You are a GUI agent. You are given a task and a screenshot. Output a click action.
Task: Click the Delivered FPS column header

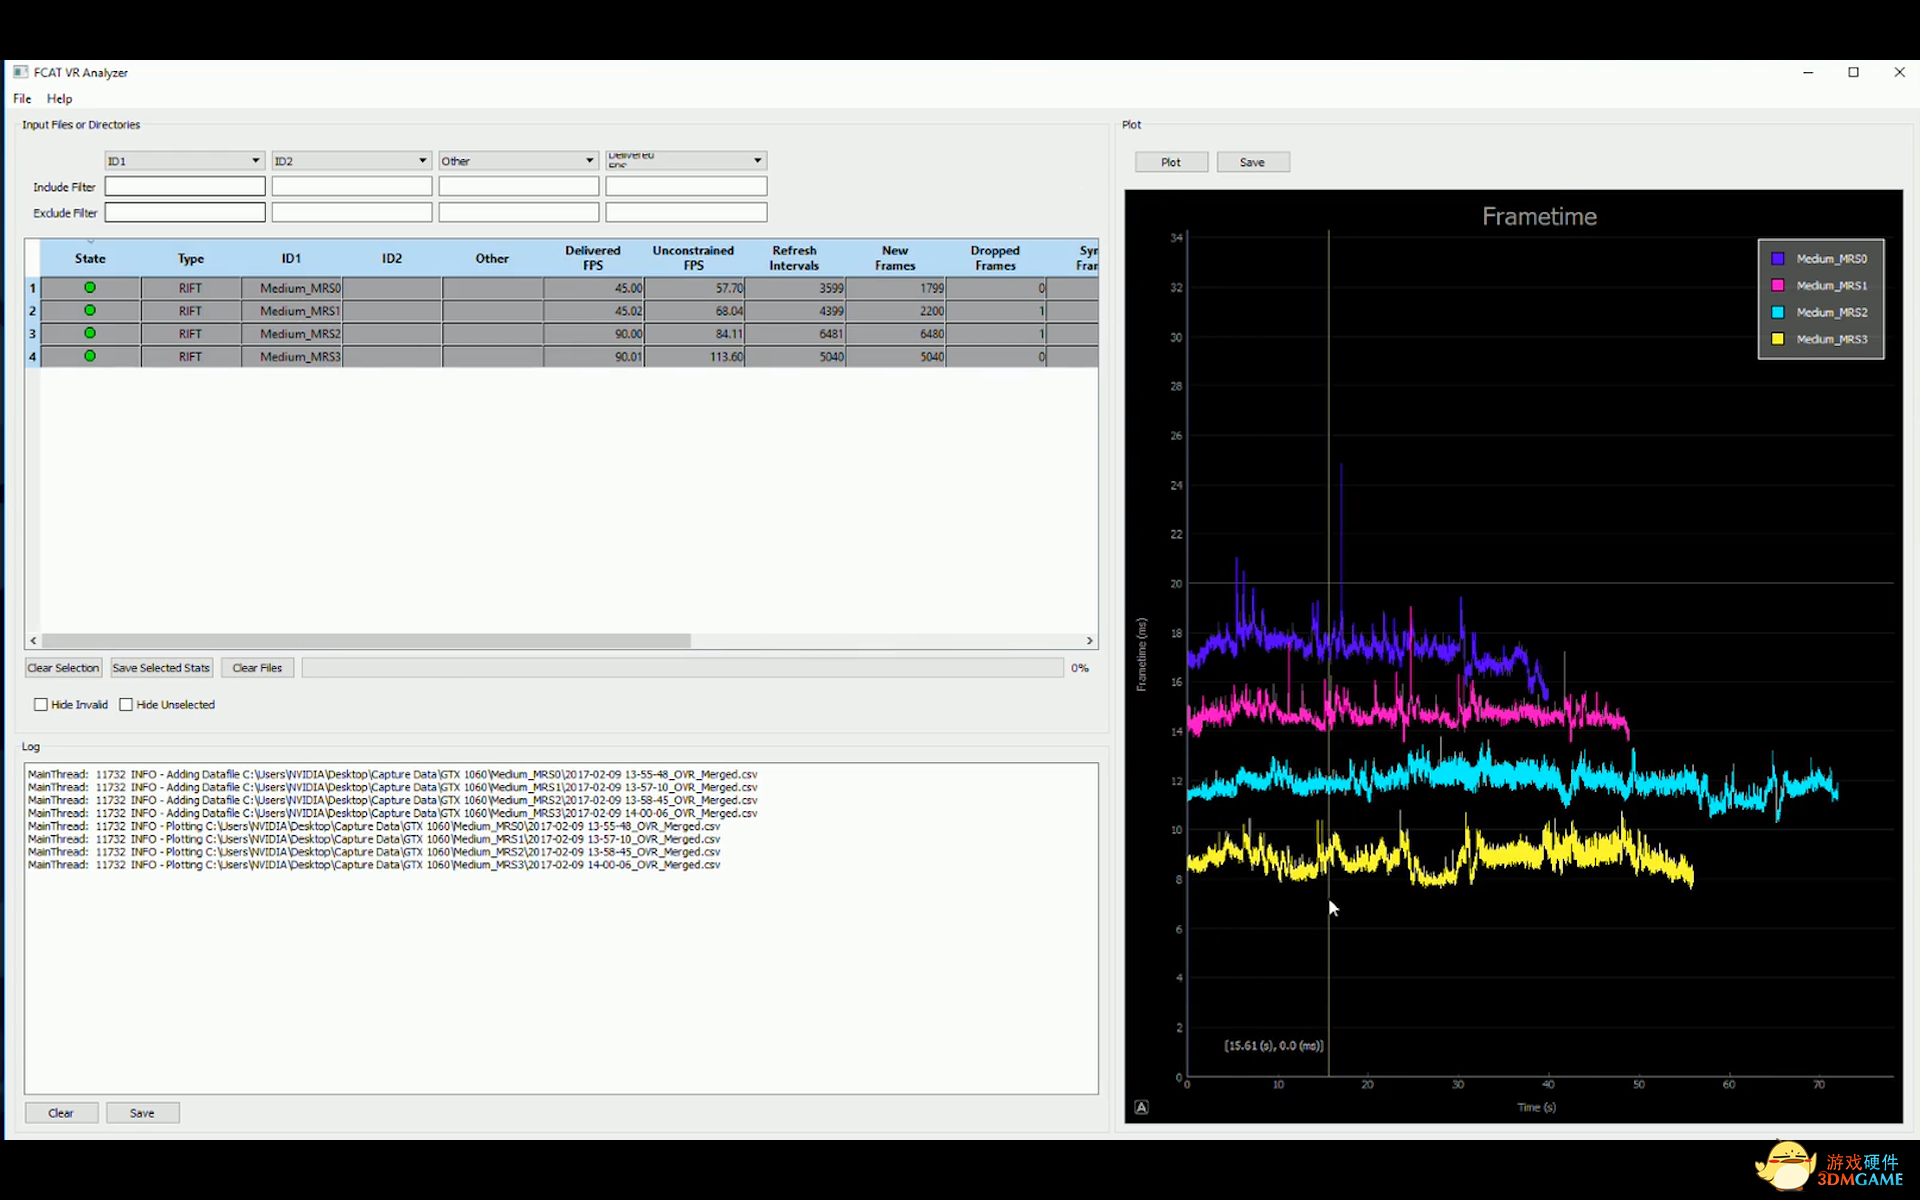coord(593,258)
